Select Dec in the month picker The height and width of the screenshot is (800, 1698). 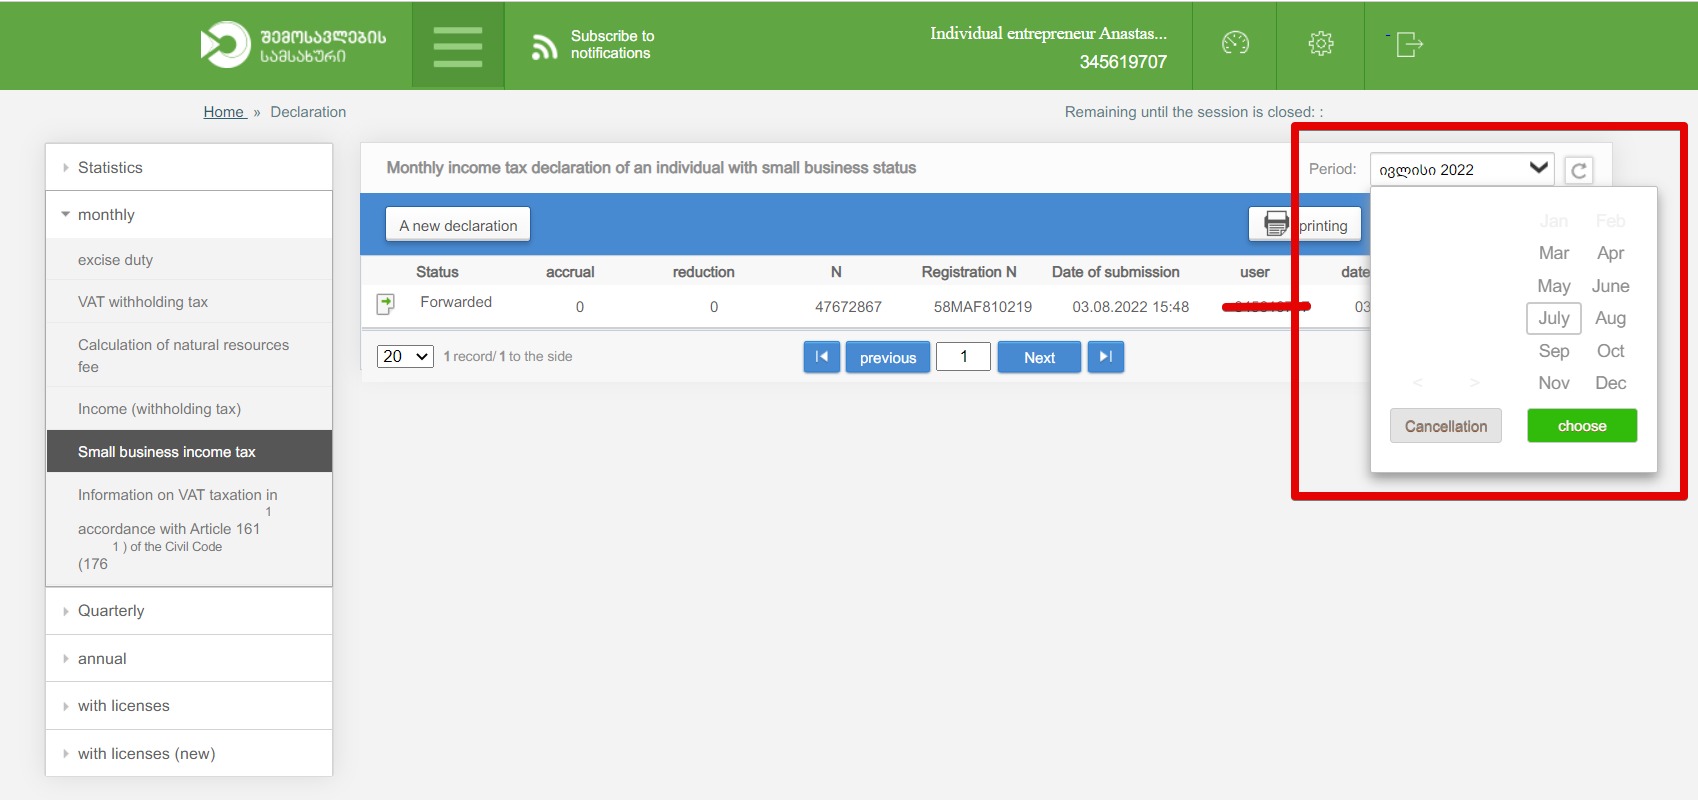[x=1611, y=383]
